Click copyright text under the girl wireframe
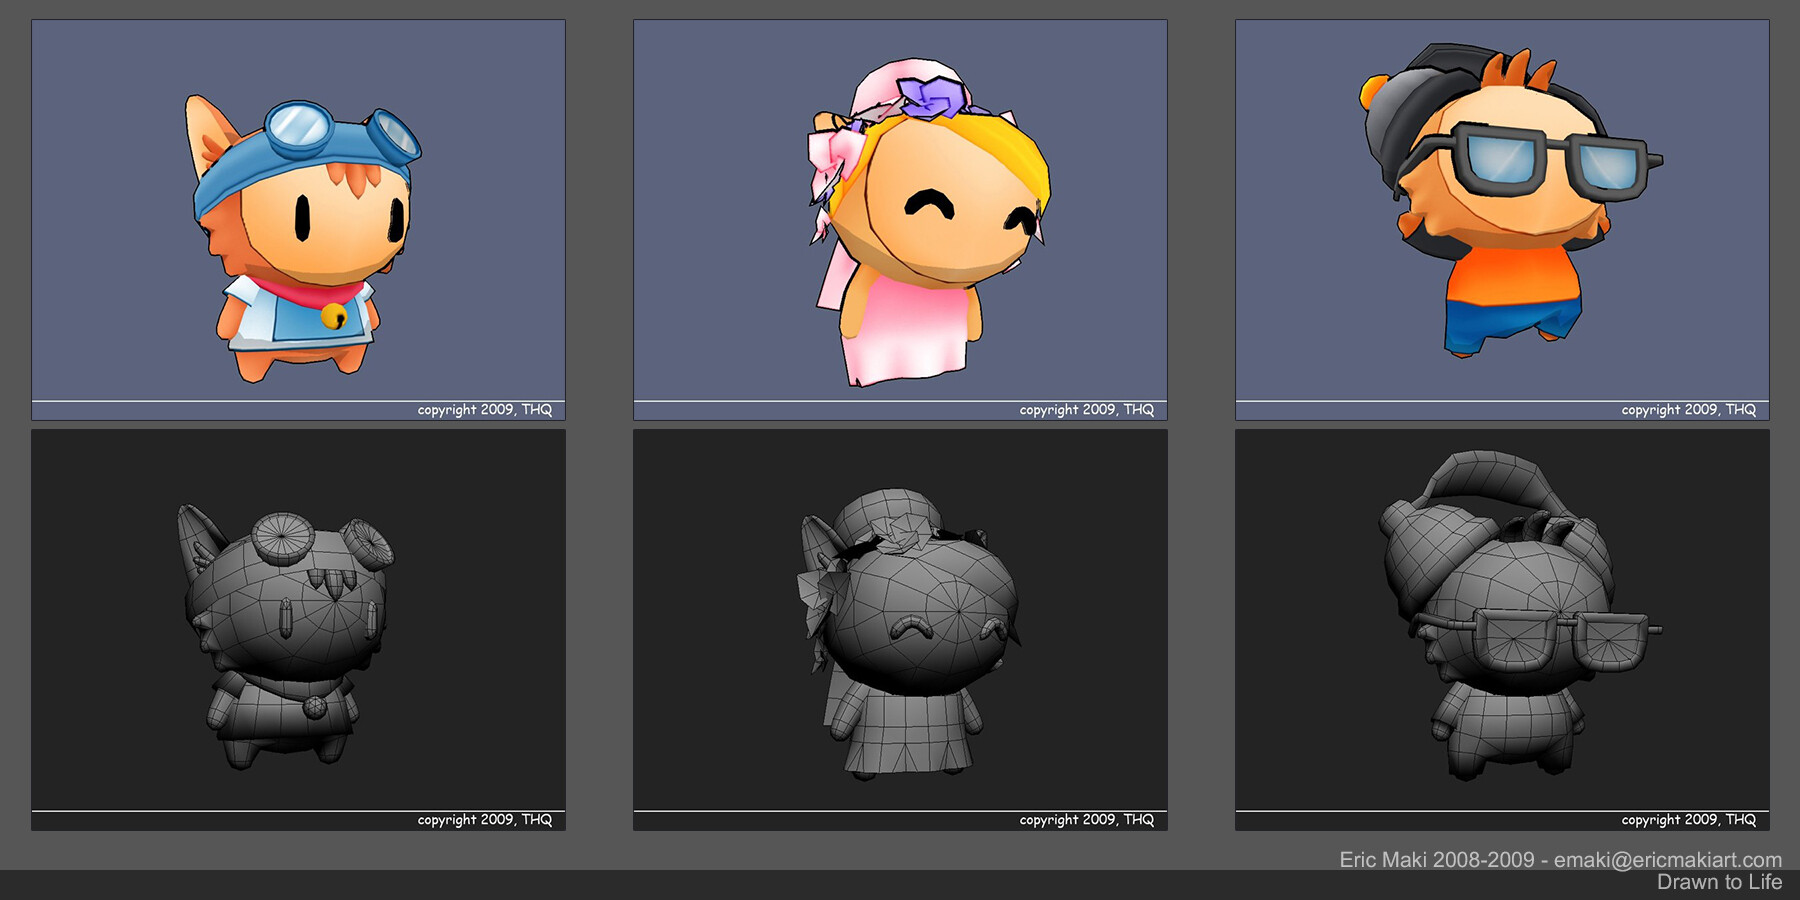1800x900 pixels. pos(1086,820)
